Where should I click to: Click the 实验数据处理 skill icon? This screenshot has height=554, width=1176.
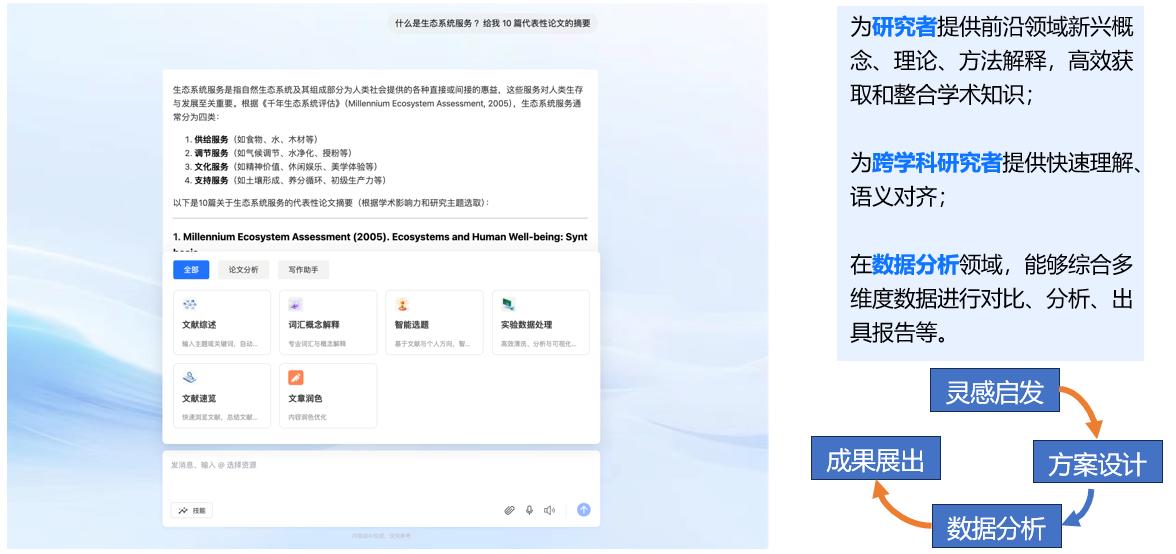(x=509, y=304)
